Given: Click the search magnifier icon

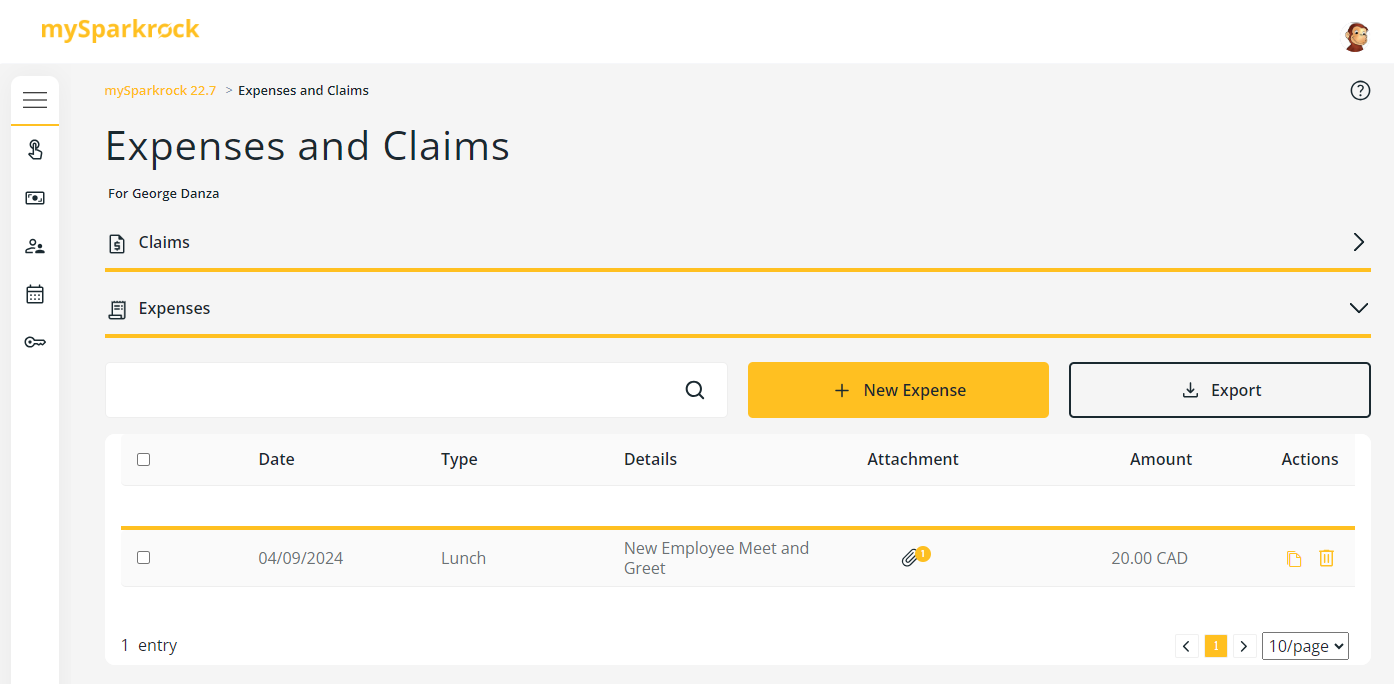Looking at the screenshot, I should (x=695, y=390).
